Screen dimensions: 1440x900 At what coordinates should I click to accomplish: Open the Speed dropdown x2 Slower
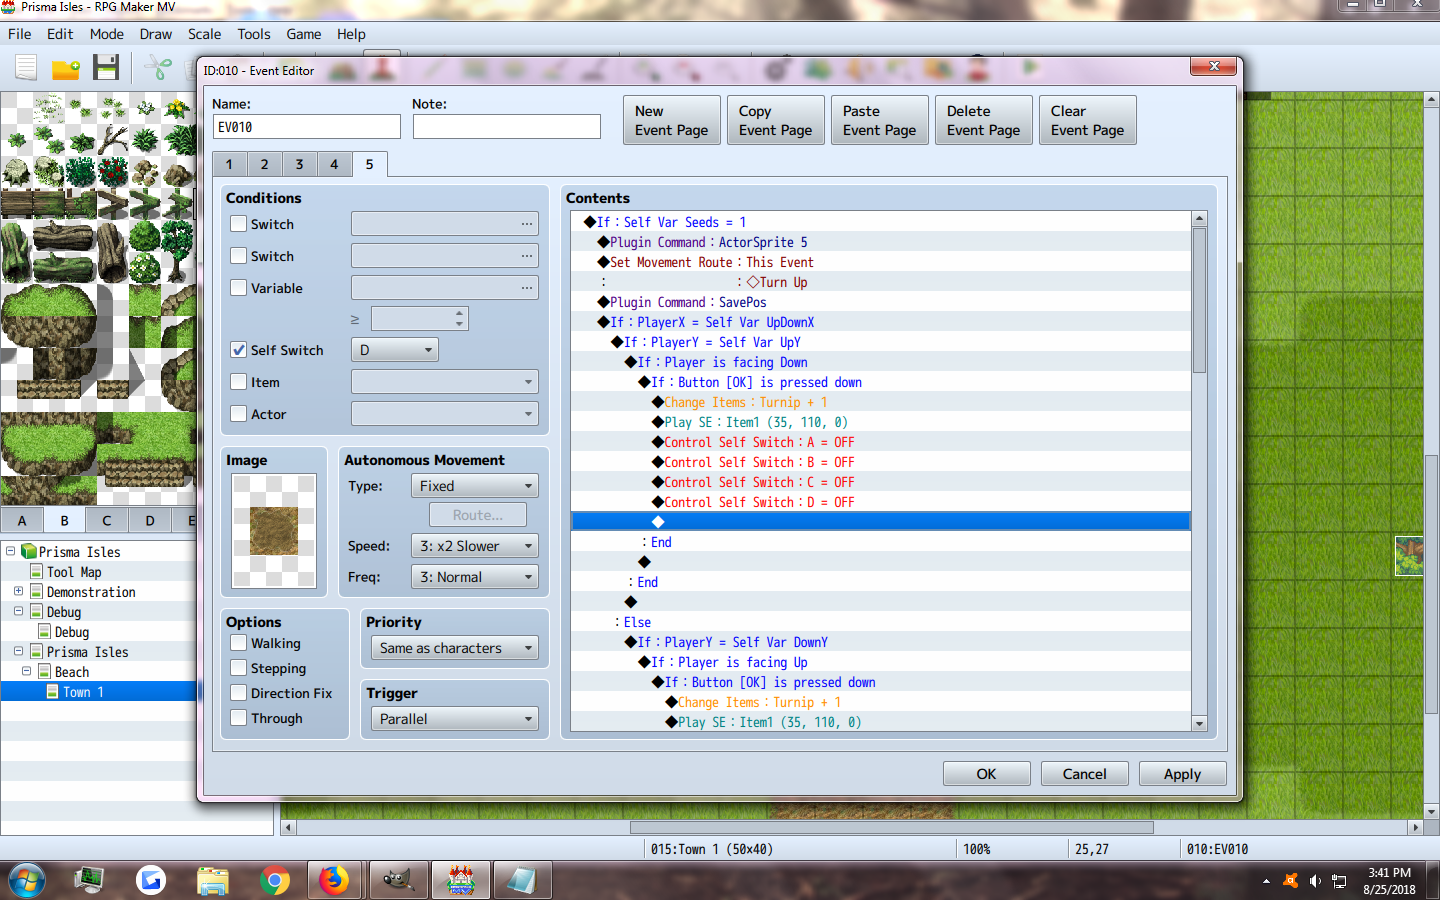(x=475, y=546)
